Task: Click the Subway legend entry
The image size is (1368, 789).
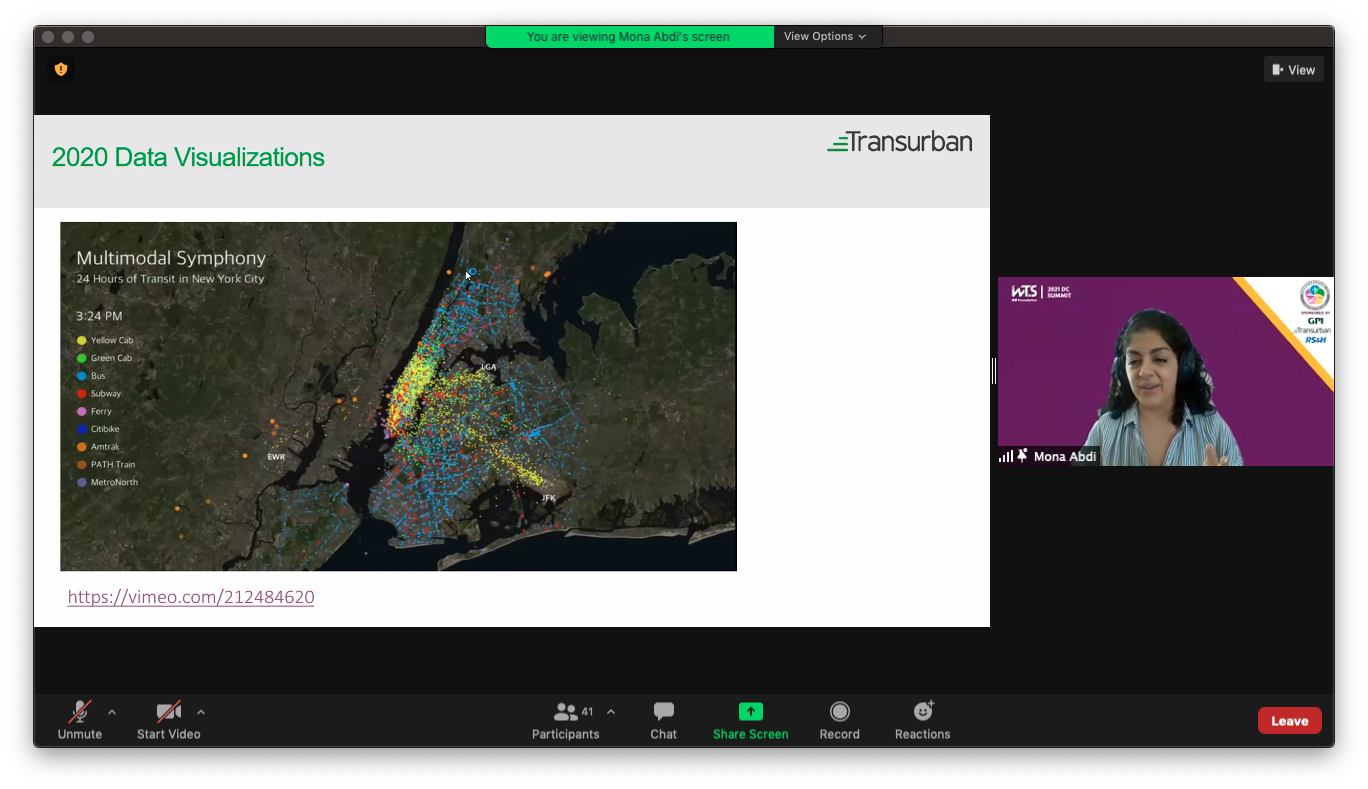Action: click(x=99, y=394)
